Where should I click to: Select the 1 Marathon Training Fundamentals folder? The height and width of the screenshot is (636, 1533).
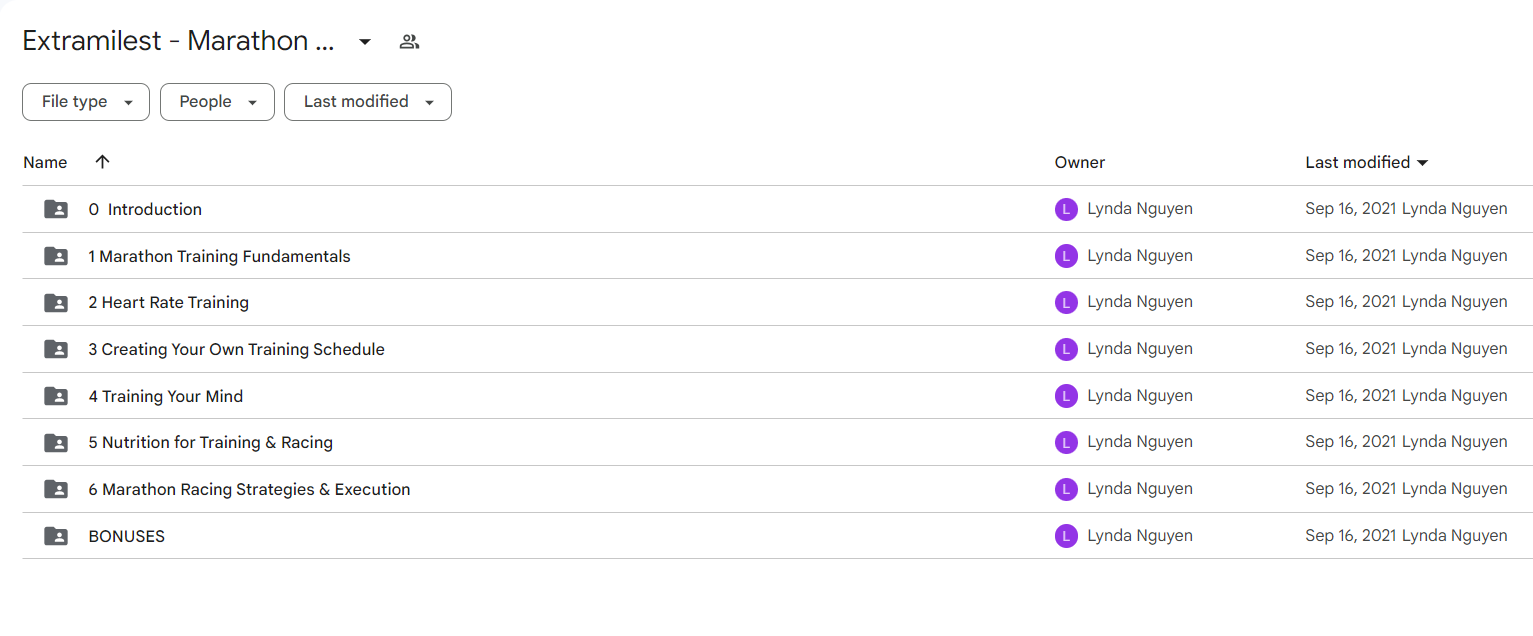777,256
